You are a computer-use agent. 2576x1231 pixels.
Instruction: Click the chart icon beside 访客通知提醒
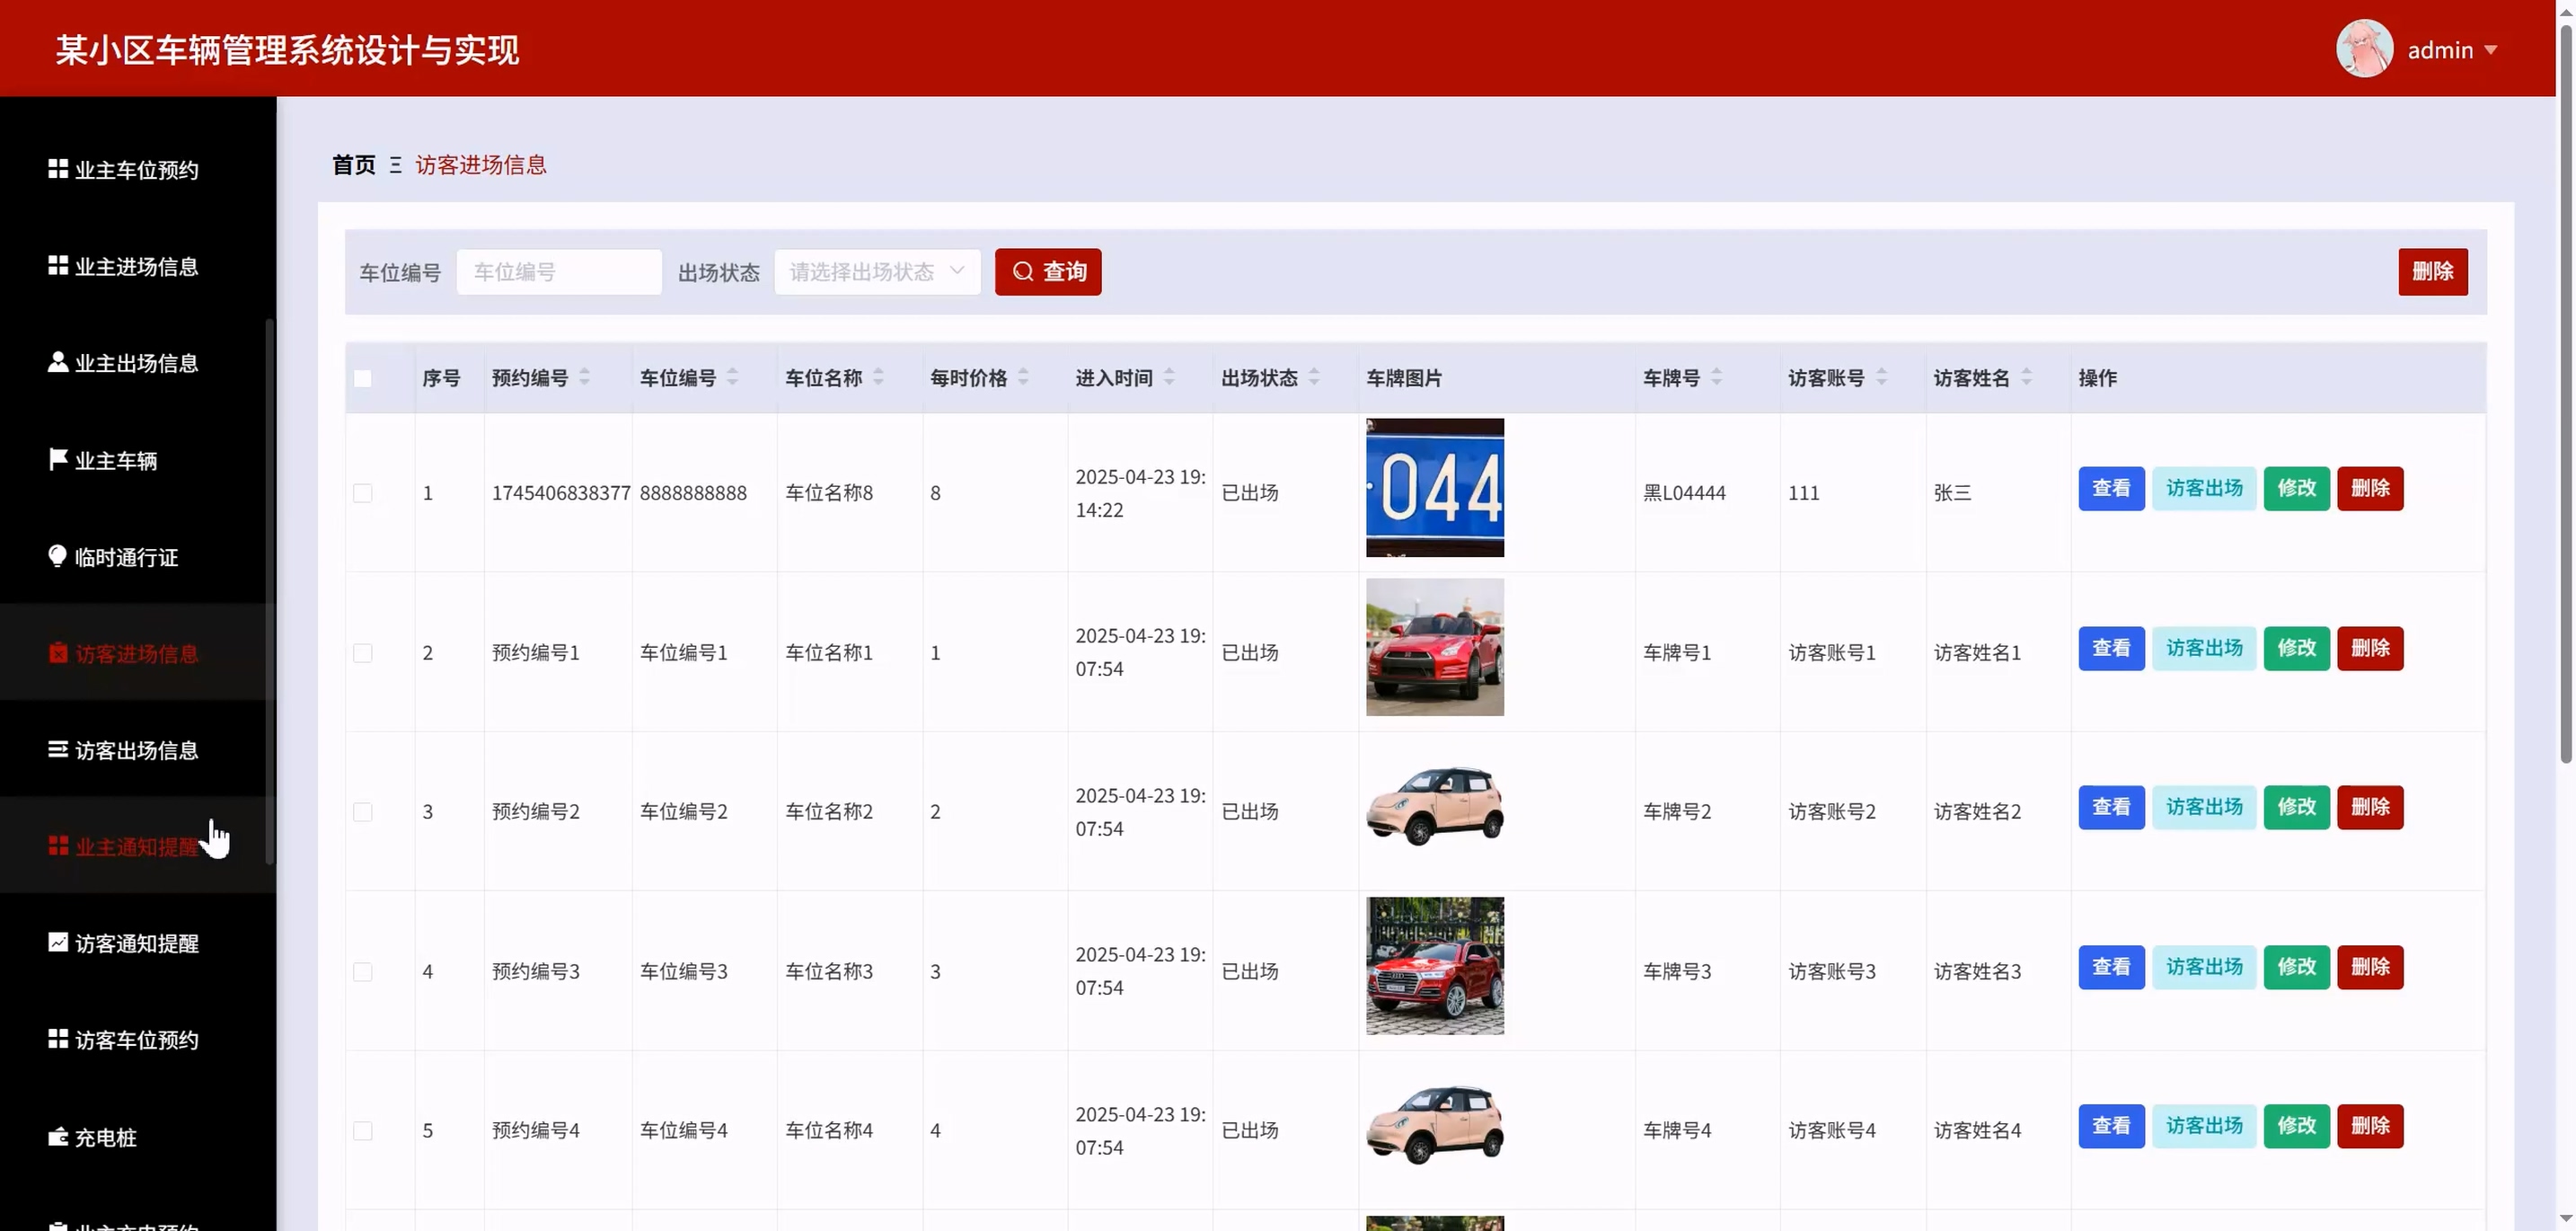click(58, 942)
